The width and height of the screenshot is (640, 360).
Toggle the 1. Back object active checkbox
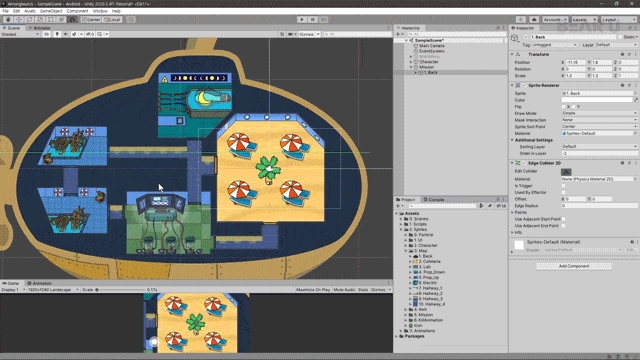click(526, 37)
